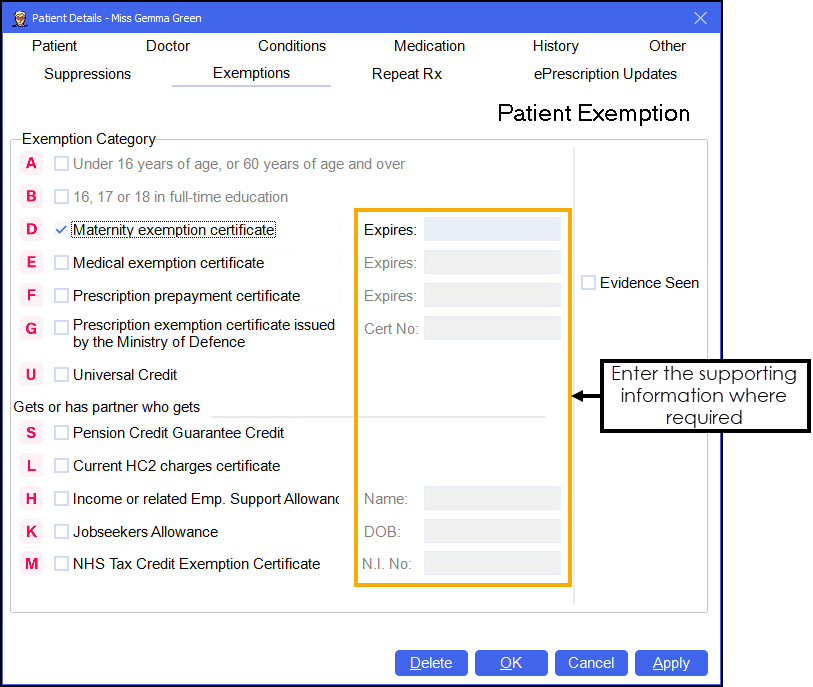Enable the Universal Credit checkbox
The image size is (813, 687).
(x=62, y=375)
